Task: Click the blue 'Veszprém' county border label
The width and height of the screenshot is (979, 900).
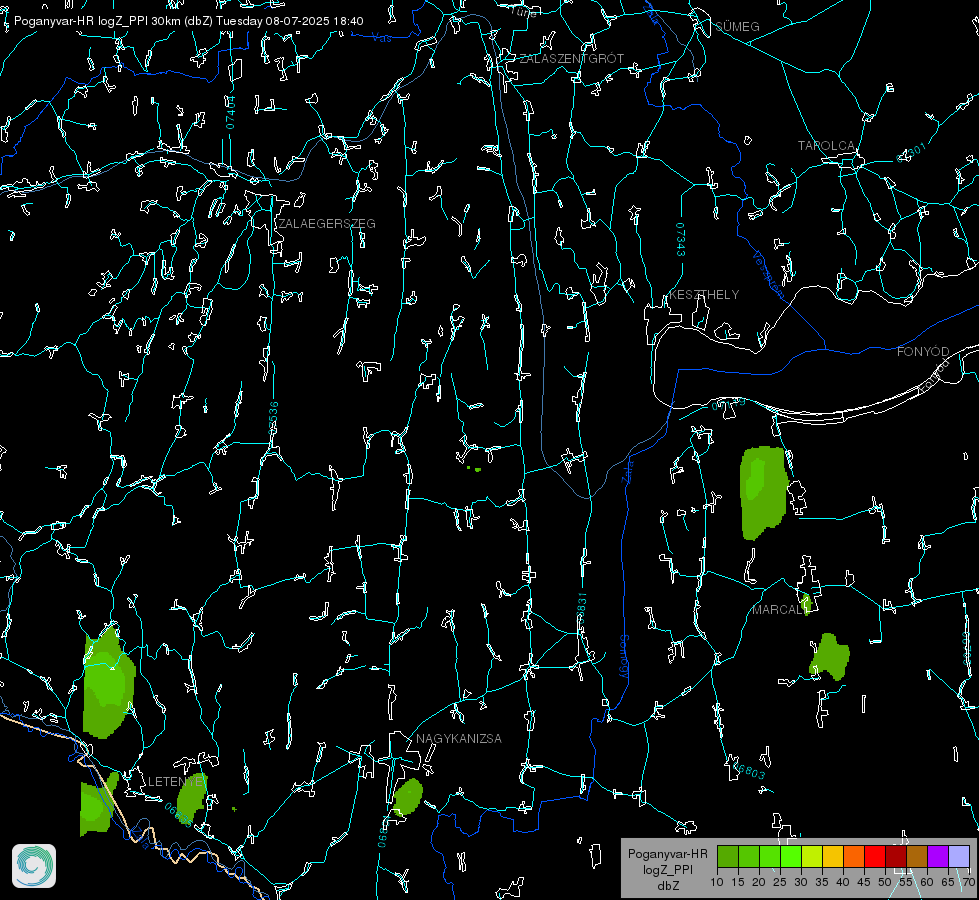Action: [769, 274]
